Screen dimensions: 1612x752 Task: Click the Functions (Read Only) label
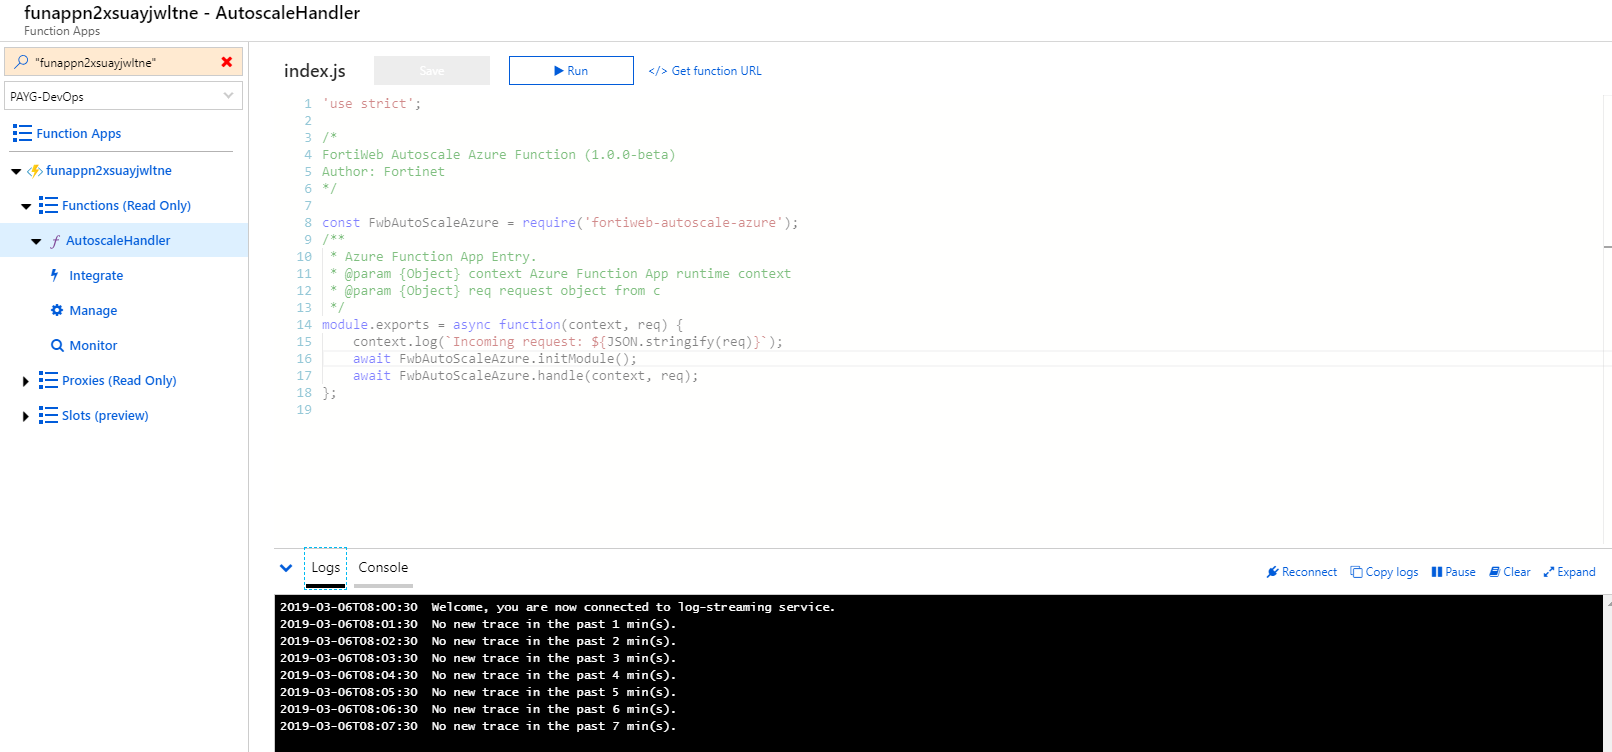coord(126,205)
